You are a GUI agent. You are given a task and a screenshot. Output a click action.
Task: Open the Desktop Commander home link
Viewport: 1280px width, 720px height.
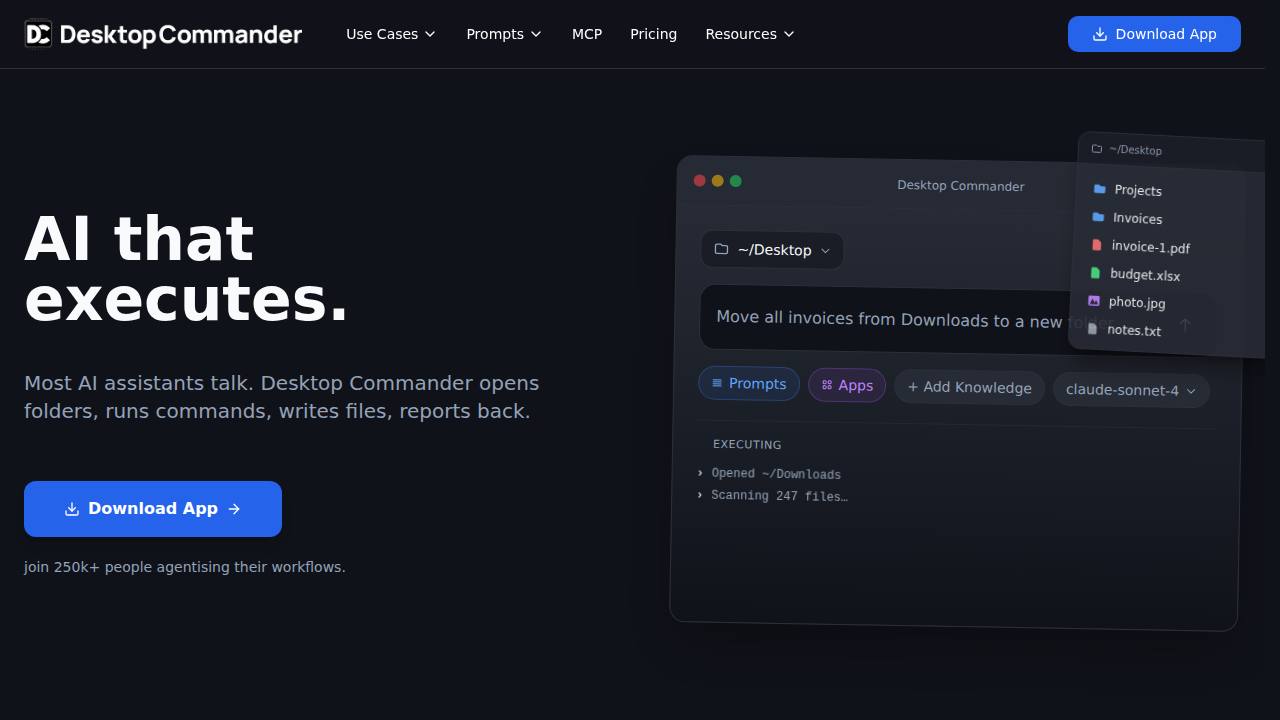pyautogui.click(x=163, y=34)
